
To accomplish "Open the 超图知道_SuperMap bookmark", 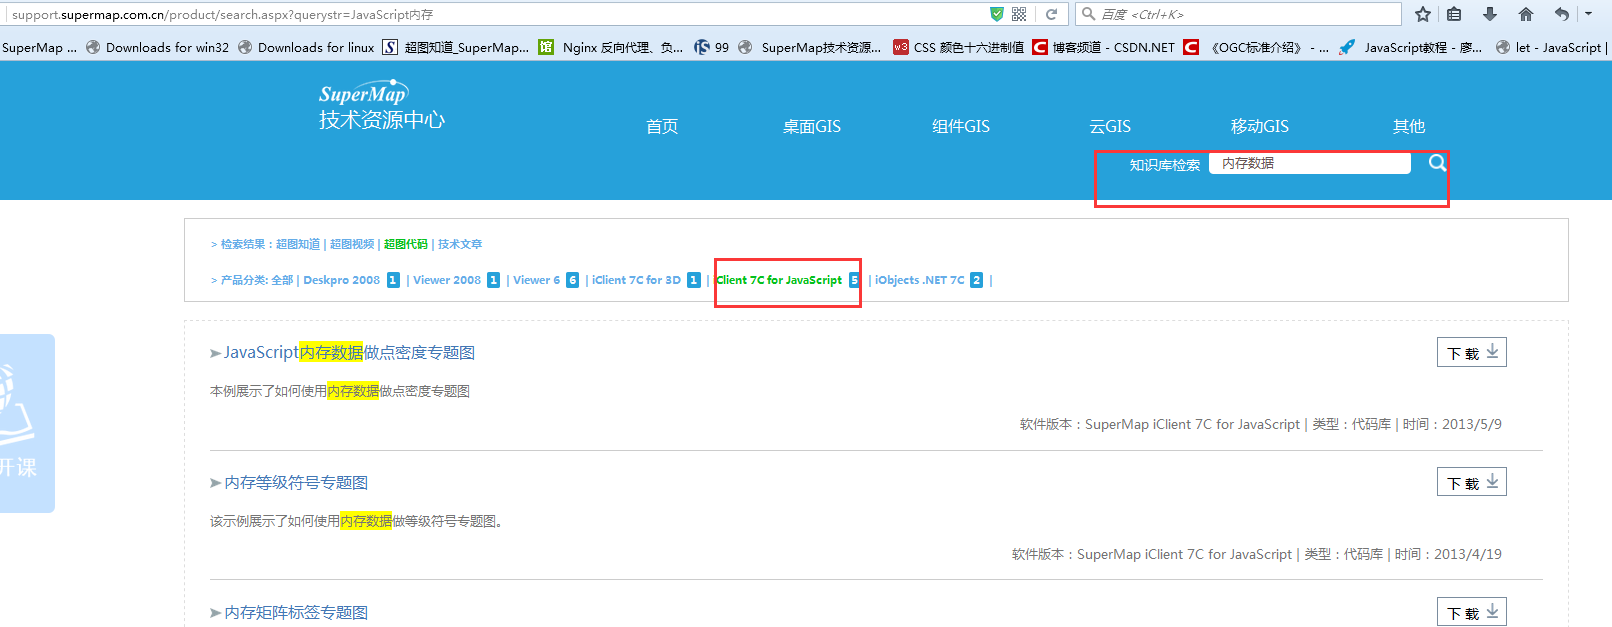I will (456, 47).
